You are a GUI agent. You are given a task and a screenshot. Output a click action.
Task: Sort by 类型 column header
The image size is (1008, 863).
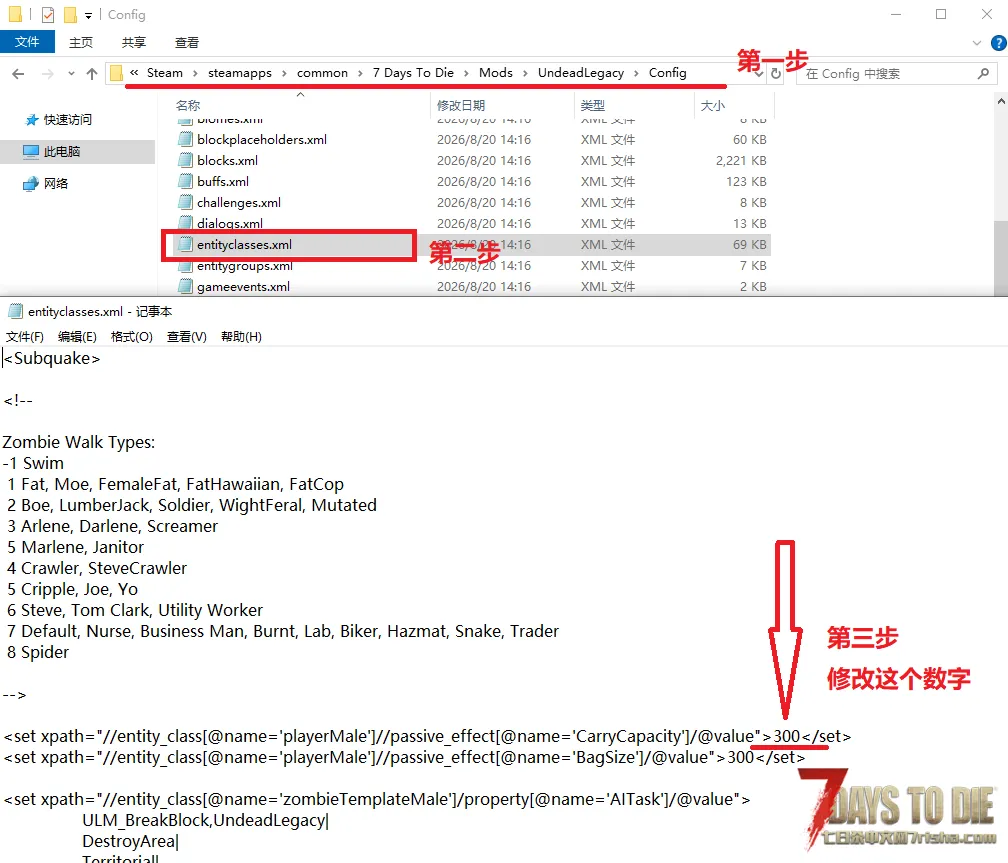(593, 105)
